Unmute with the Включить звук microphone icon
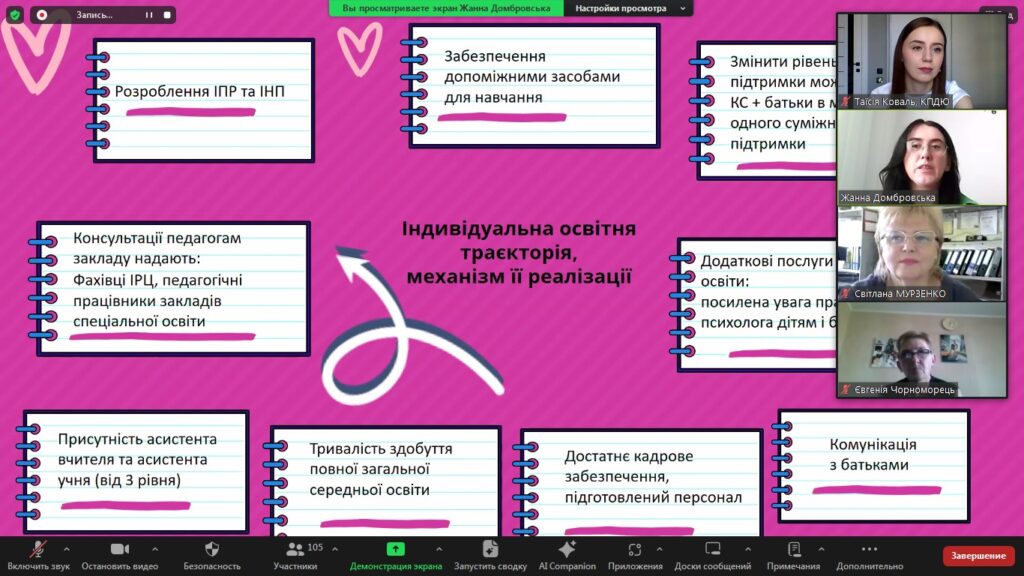 point(39,550)
